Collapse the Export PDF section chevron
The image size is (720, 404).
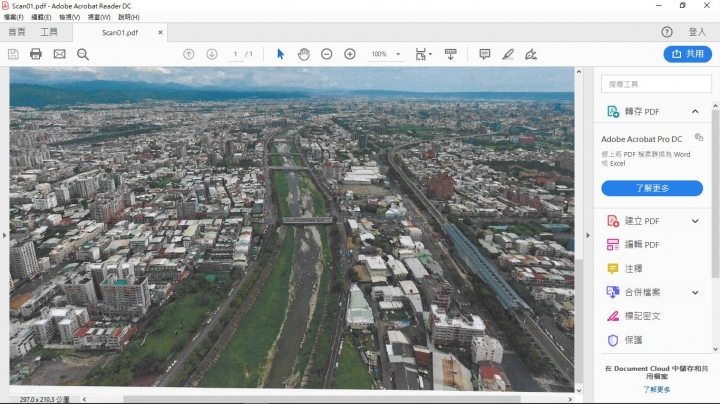click(695, 111)
